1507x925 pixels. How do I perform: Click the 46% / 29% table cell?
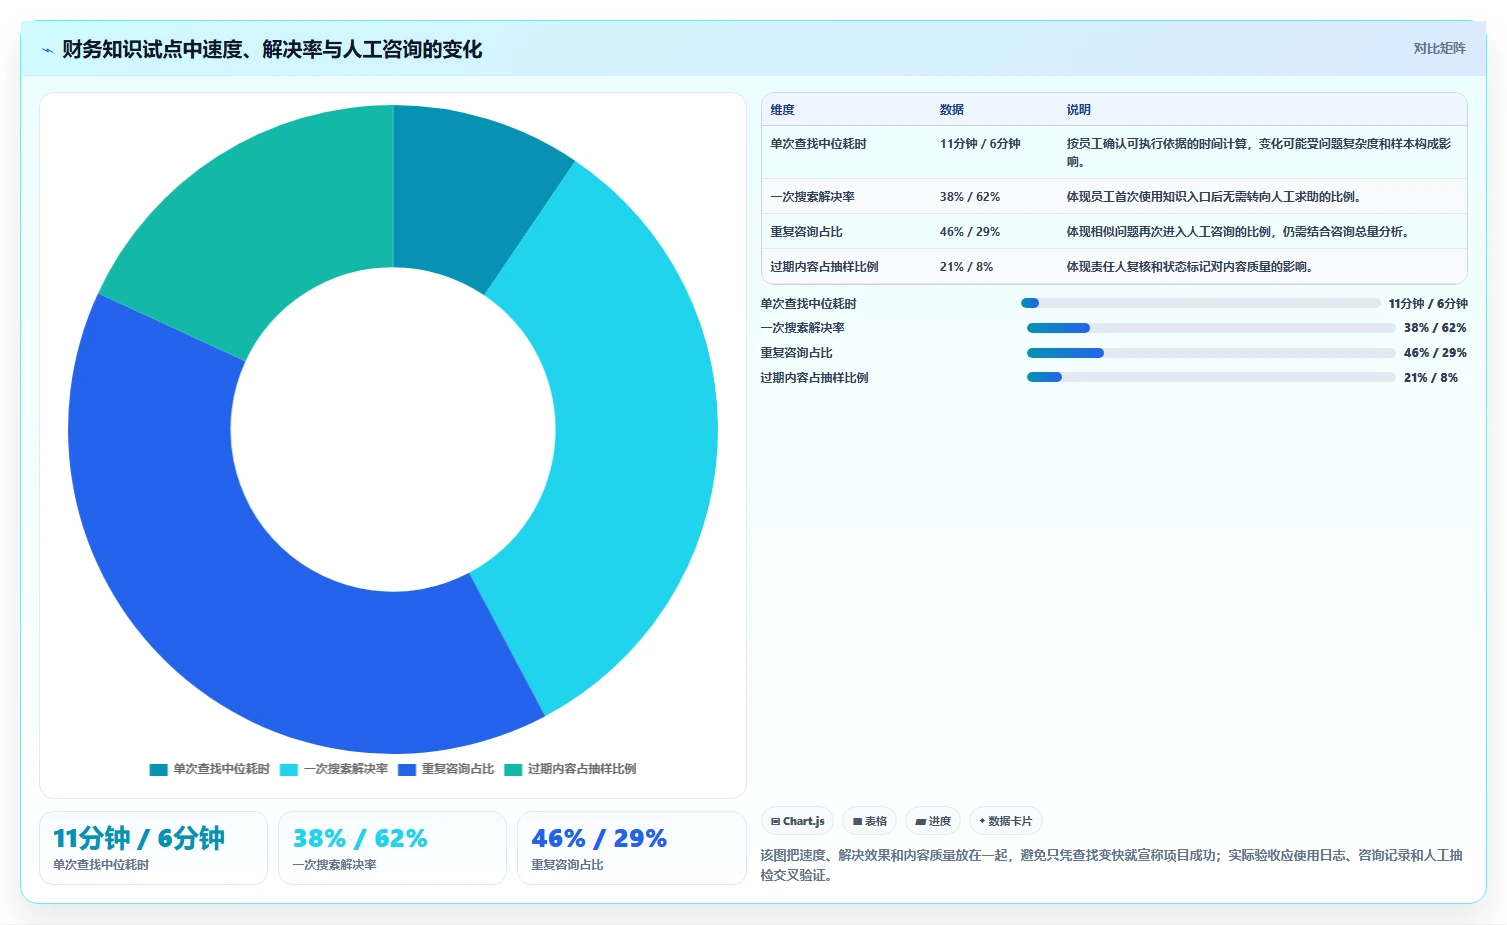(x=970, y=232)
